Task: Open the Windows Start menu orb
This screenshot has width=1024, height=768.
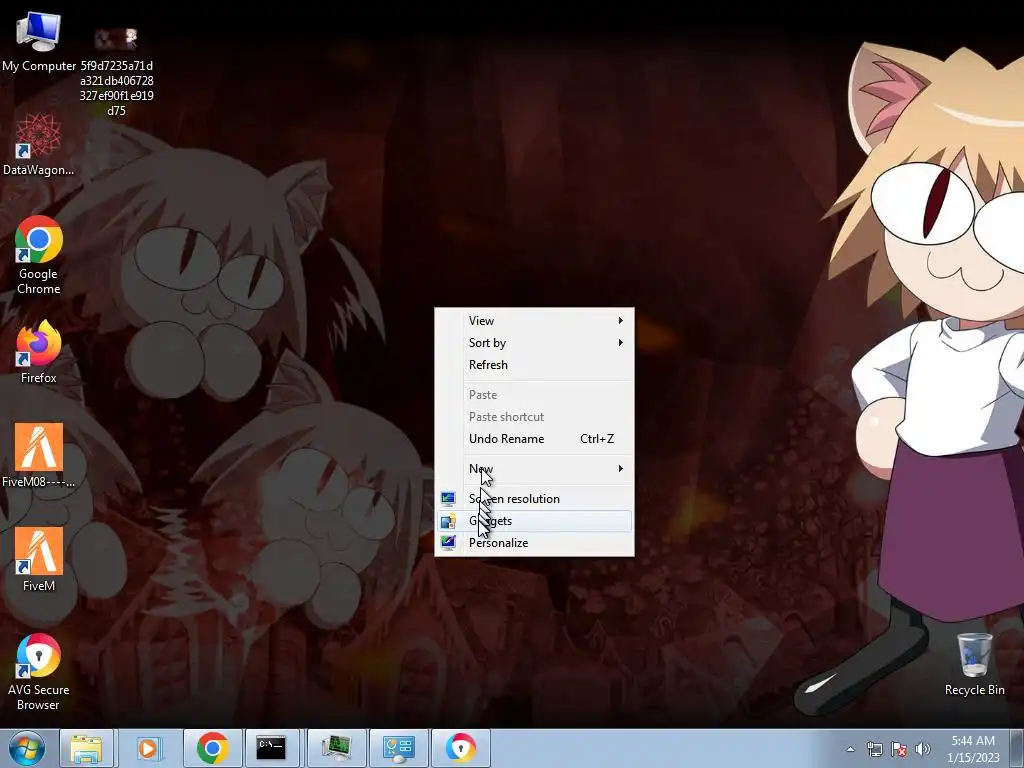Action: tap(27, 748)
